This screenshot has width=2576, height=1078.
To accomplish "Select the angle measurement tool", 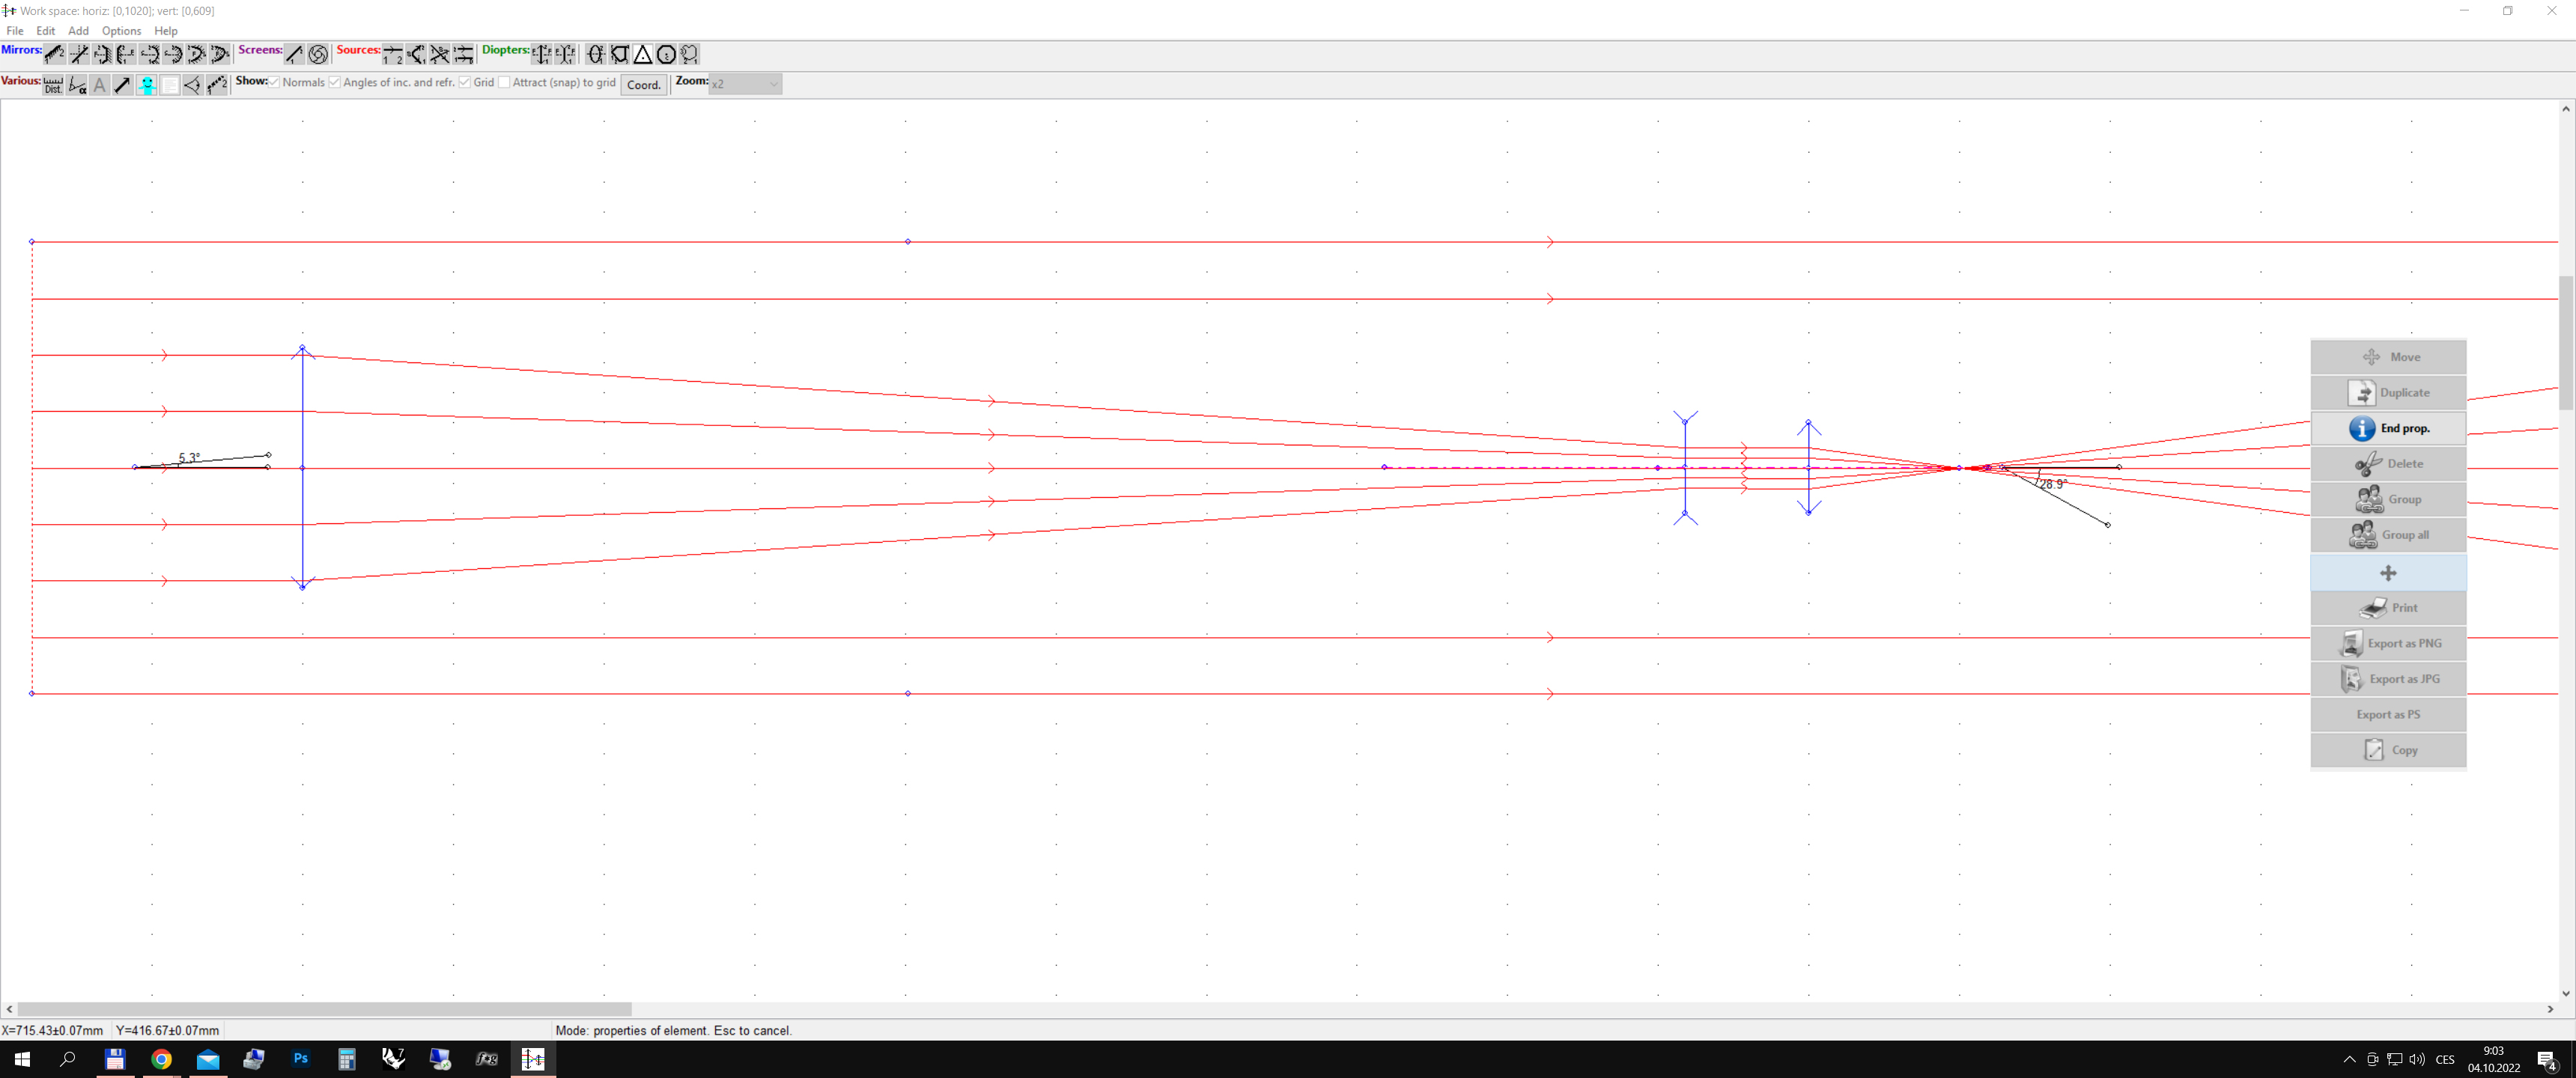I will tap(77, 85).
